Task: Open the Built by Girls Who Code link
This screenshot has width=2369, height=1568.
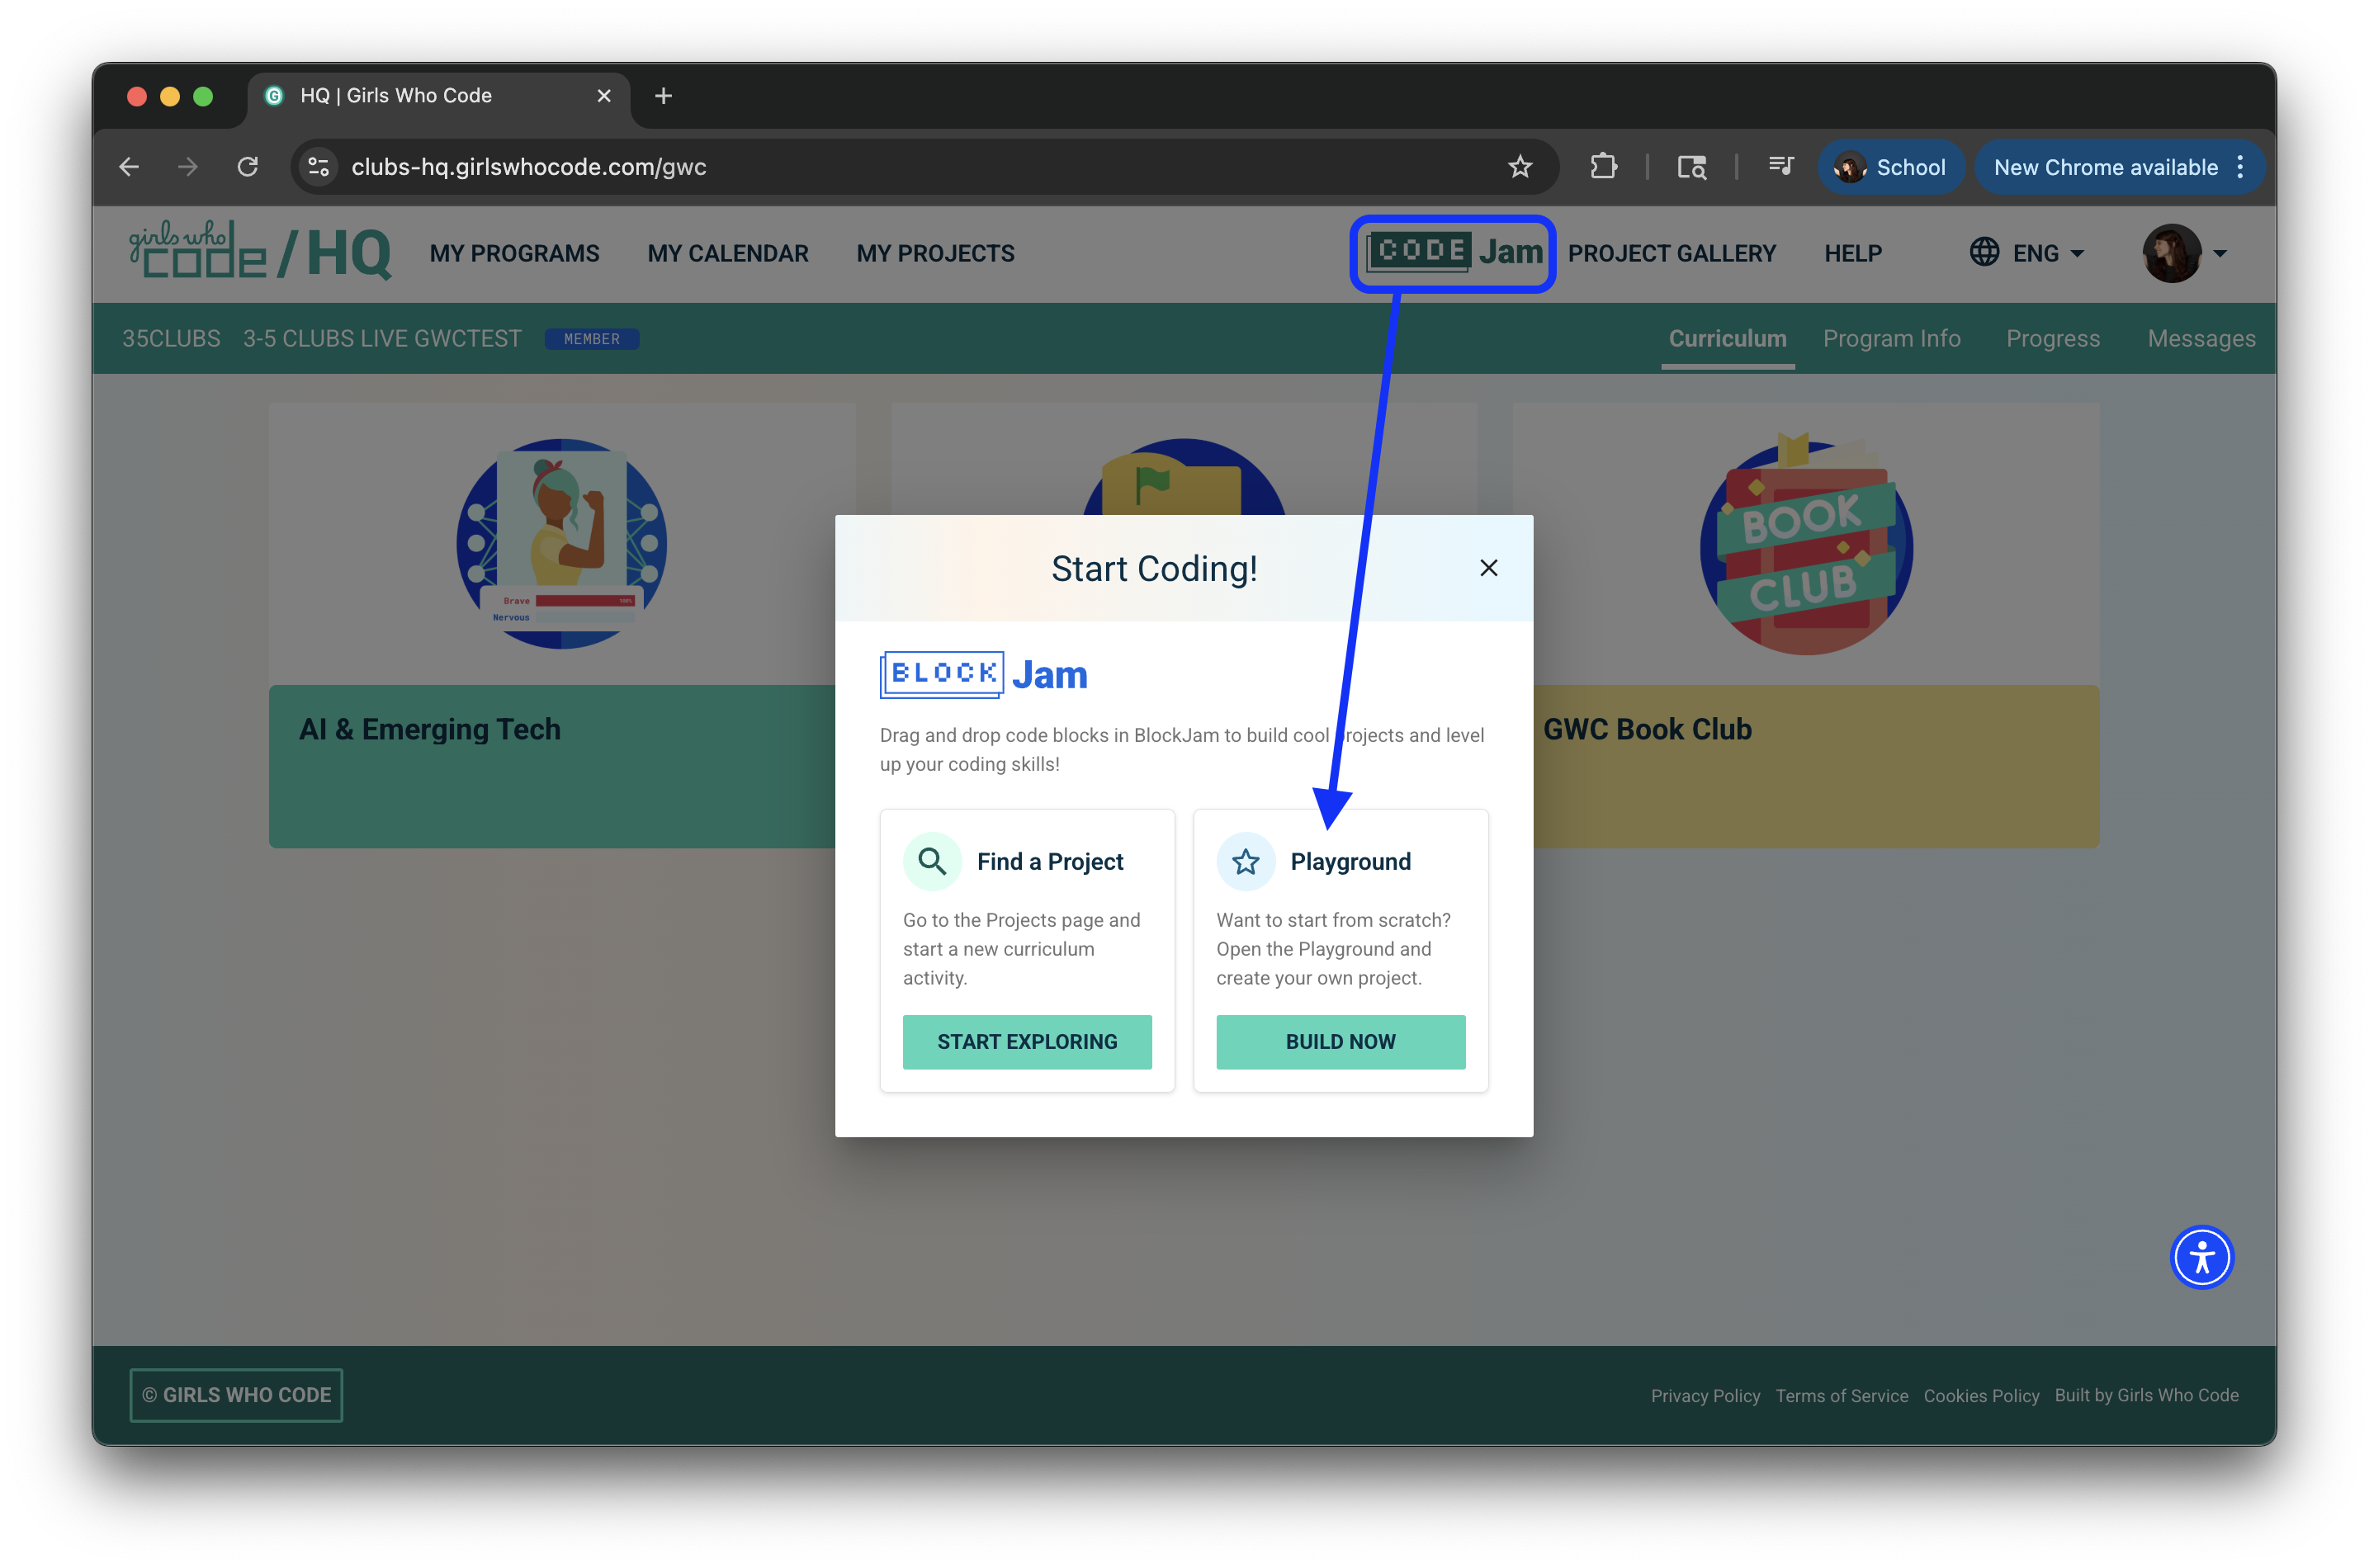Action: pyautogui.click(x=2146, y=1395)
